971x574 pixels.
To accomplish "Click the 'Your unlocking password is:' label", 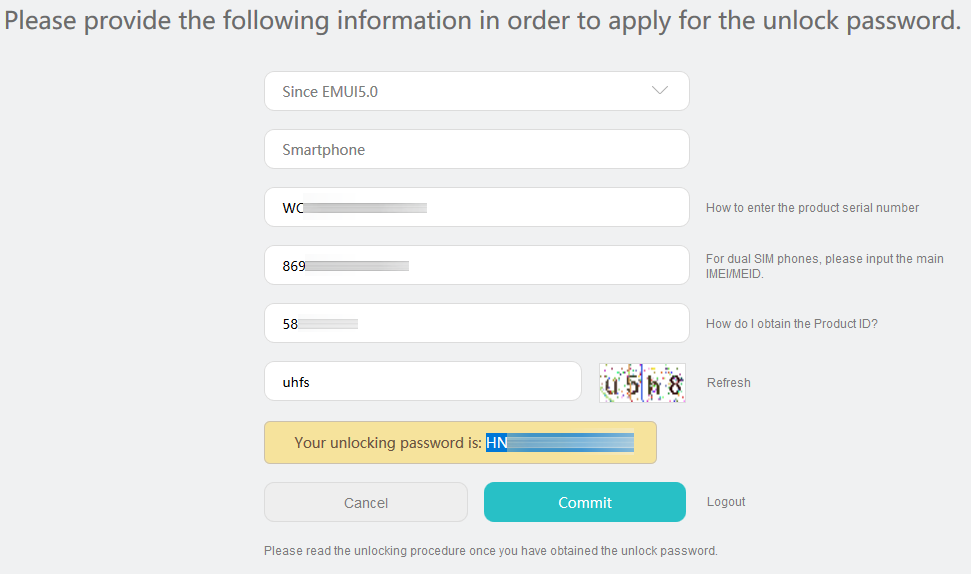I will [x=388, y=443].
